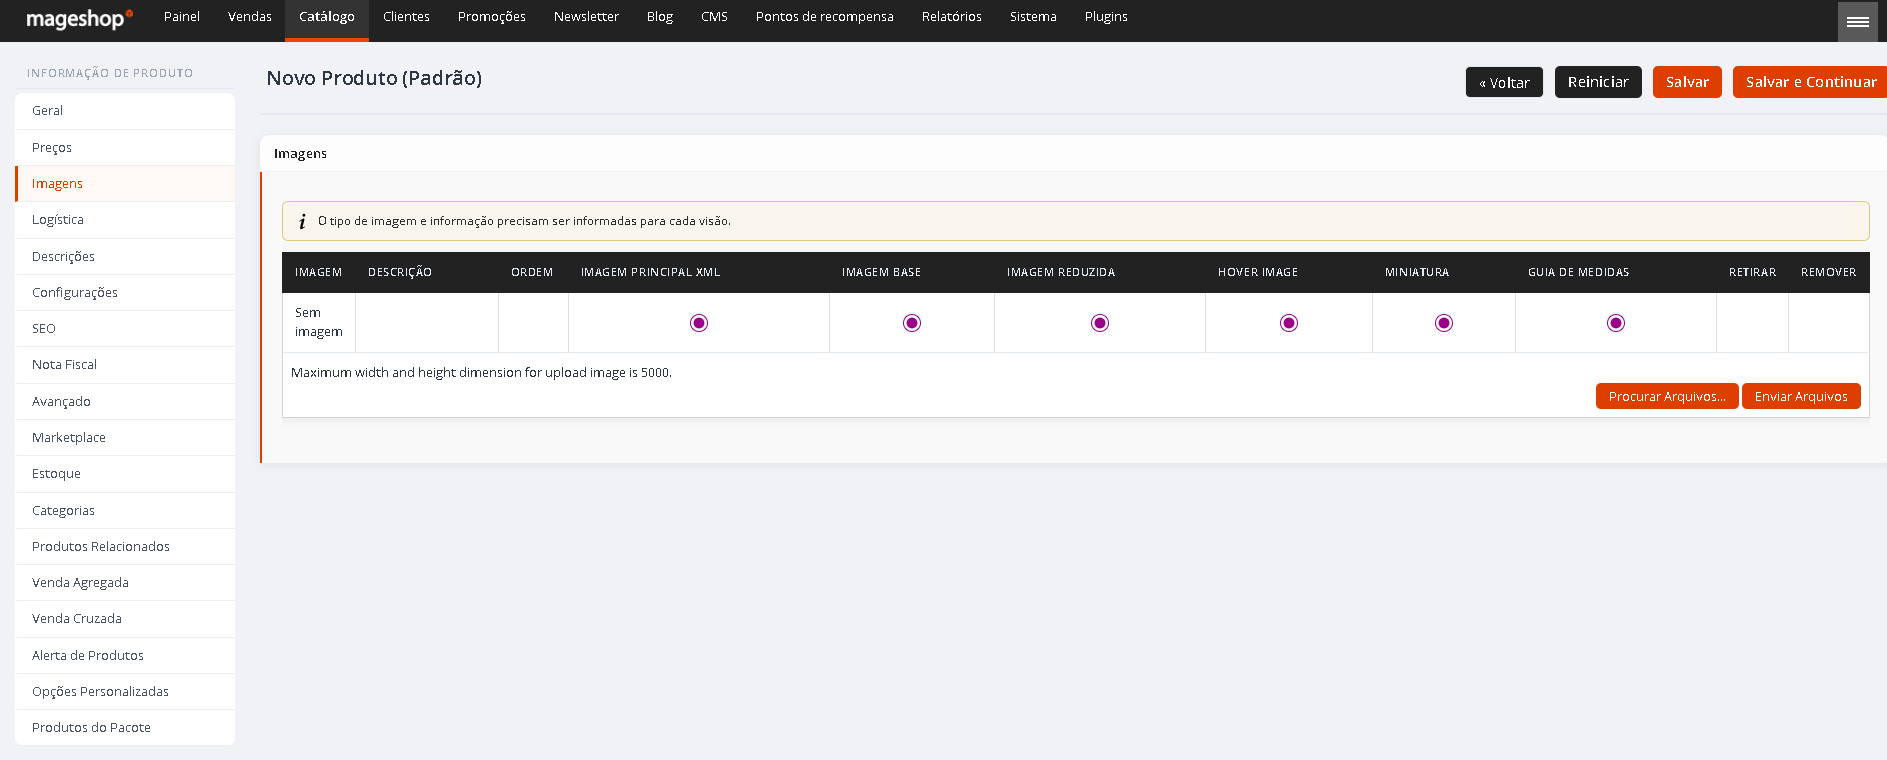
Task: Go back with the Voltar button
Action: (1504, 82)
